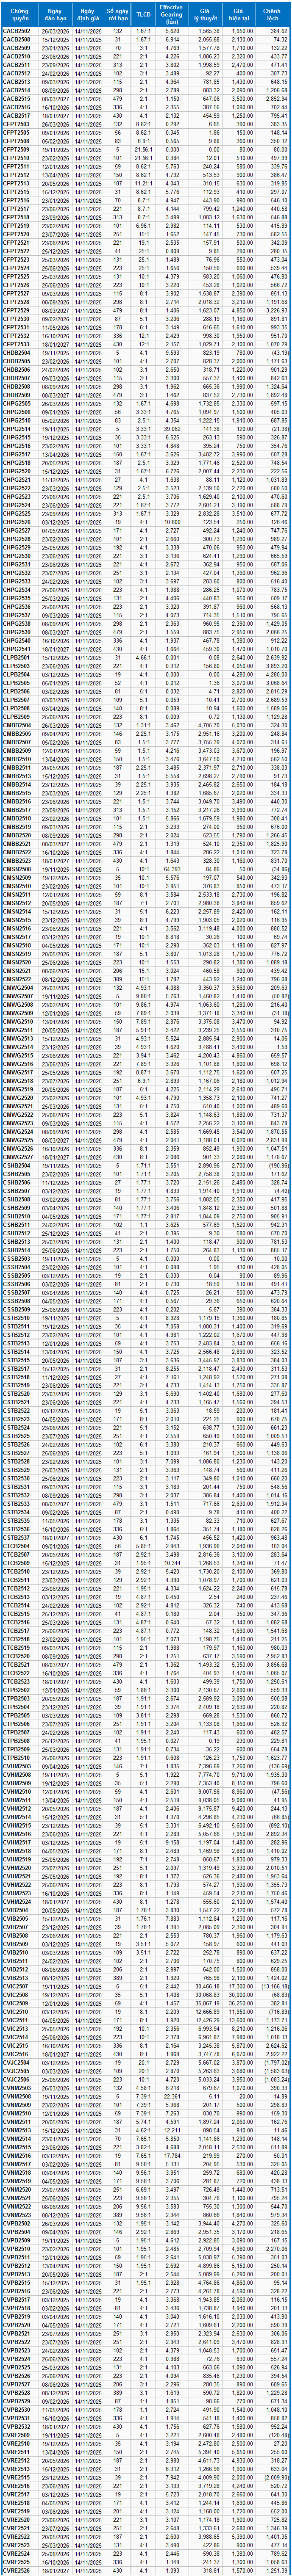Select the 'TLCD' column header

pos(144,14)
